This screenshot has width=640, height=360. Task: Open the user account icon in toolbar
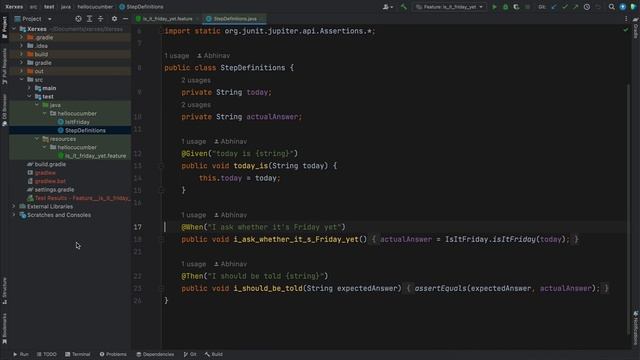tap(387, 7)
